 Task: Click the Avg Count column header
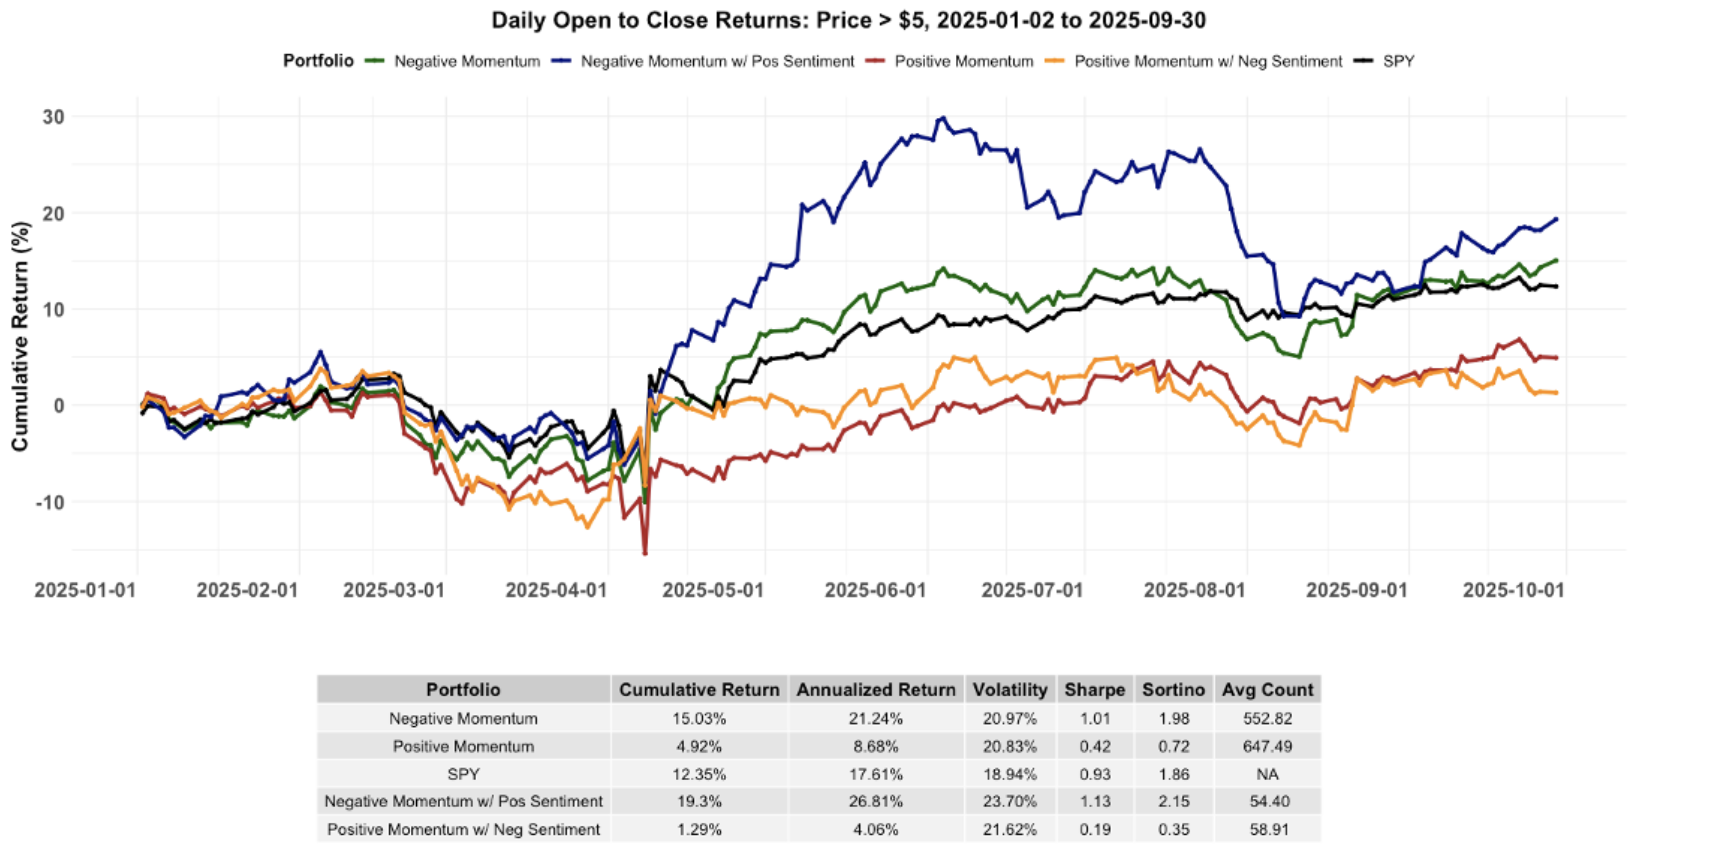coord(1267,689)
